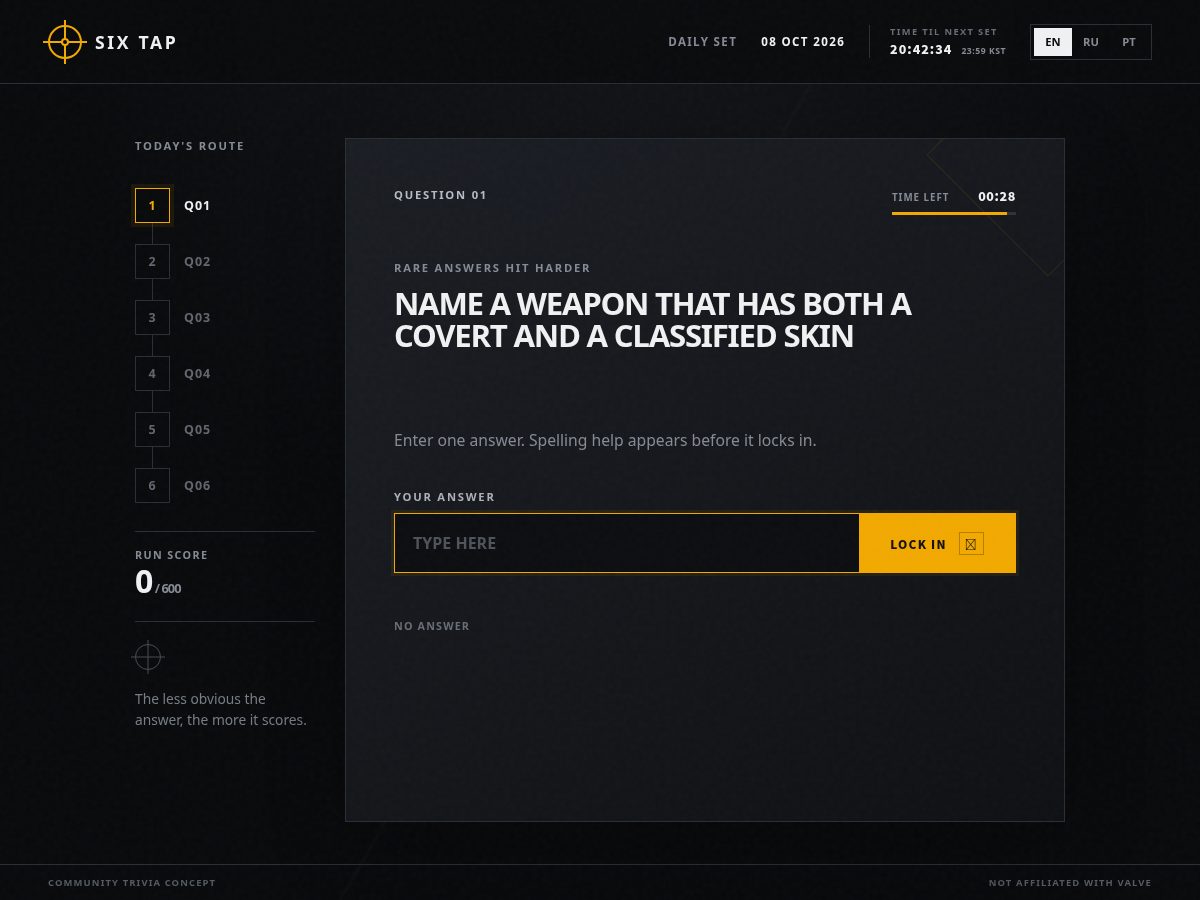Click the spelling help instruction text
1200x900 pixels.
[605, 440]
